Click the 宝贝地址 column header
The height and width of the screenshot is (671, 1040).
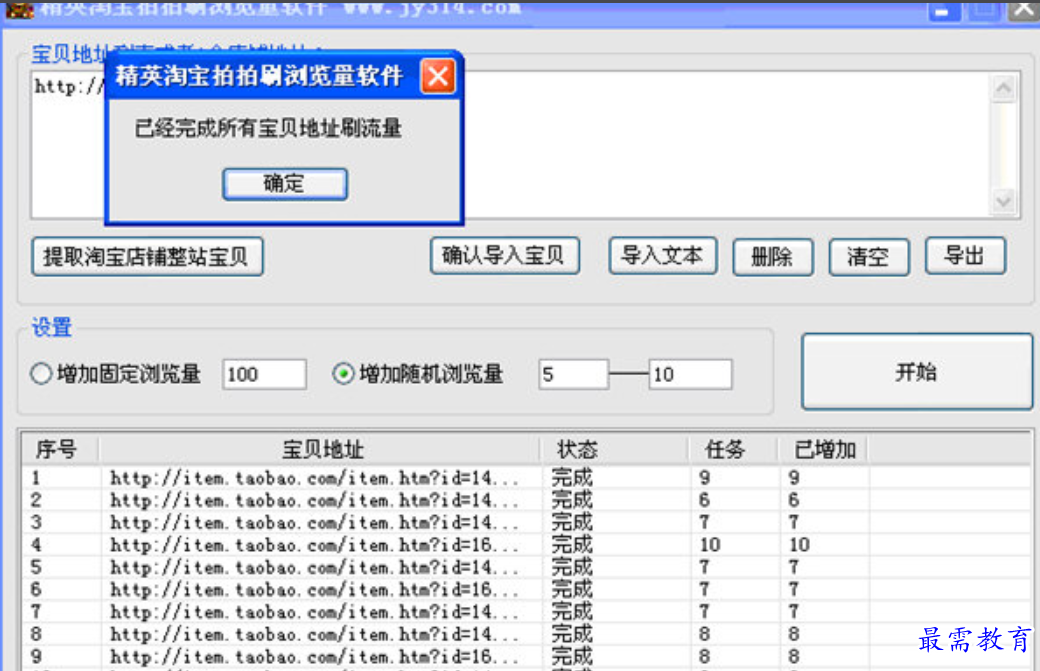click(x=321, y=450)
